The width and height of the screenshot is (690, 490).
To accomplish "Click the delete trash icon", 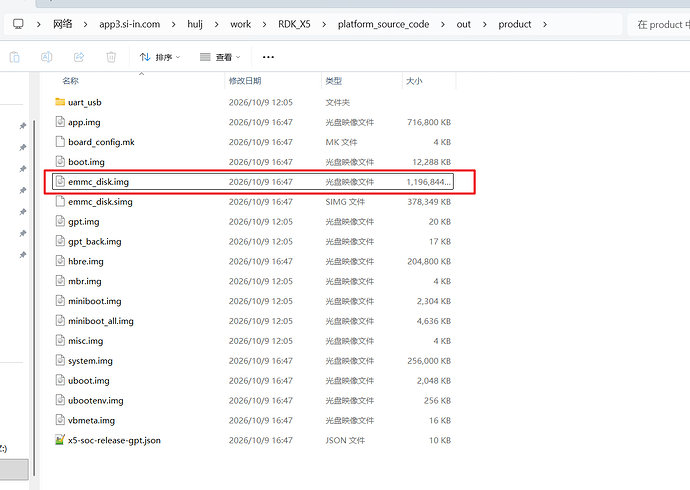I will tap(111, 57).
